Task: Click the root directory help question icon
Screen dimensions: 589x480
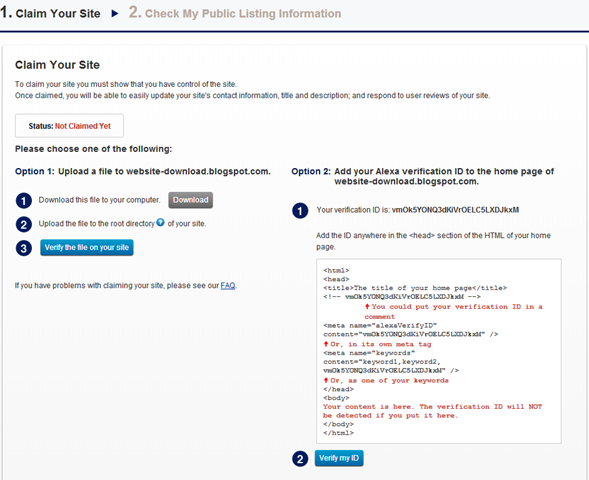Action: [160, 222]
